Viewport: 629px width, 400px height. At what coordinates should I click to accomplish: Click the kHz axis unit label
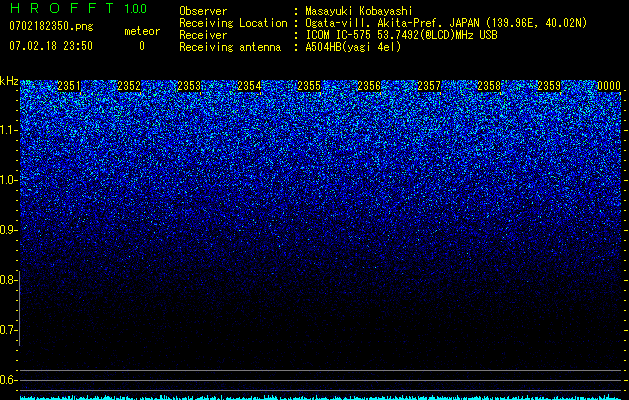pos(9,81)
